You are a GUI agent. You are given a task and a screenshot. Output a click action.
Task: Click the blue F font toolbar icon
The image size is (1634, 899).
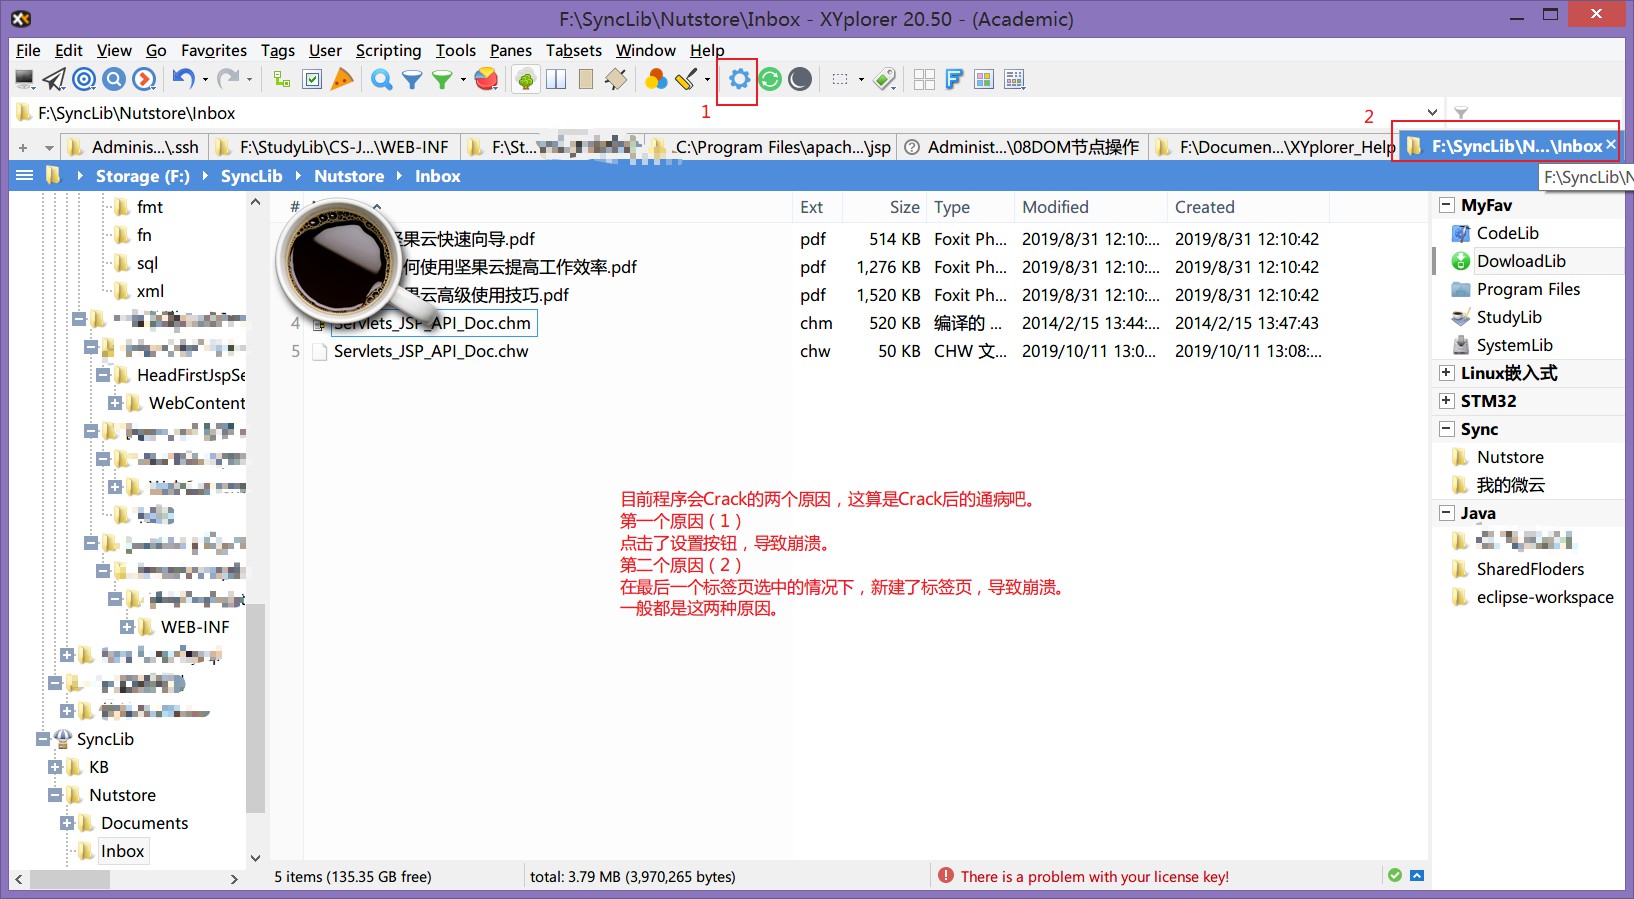(x=954, y=79)
